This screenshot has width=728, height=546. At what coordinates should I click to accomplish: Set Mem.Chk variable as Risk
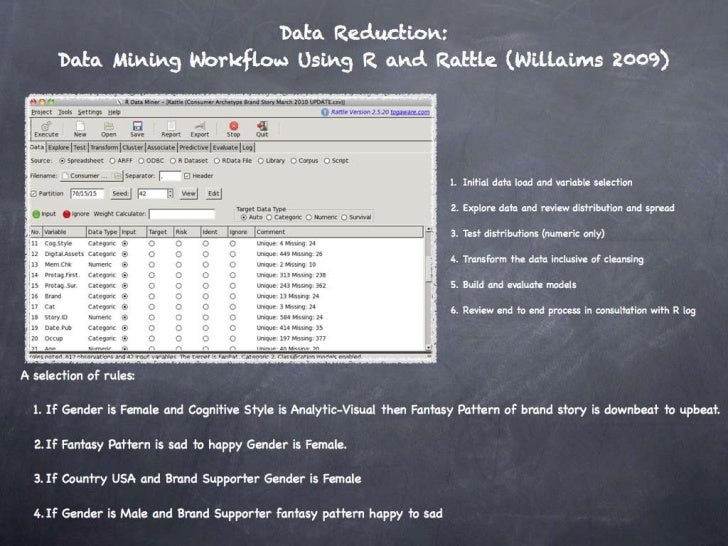179,265
